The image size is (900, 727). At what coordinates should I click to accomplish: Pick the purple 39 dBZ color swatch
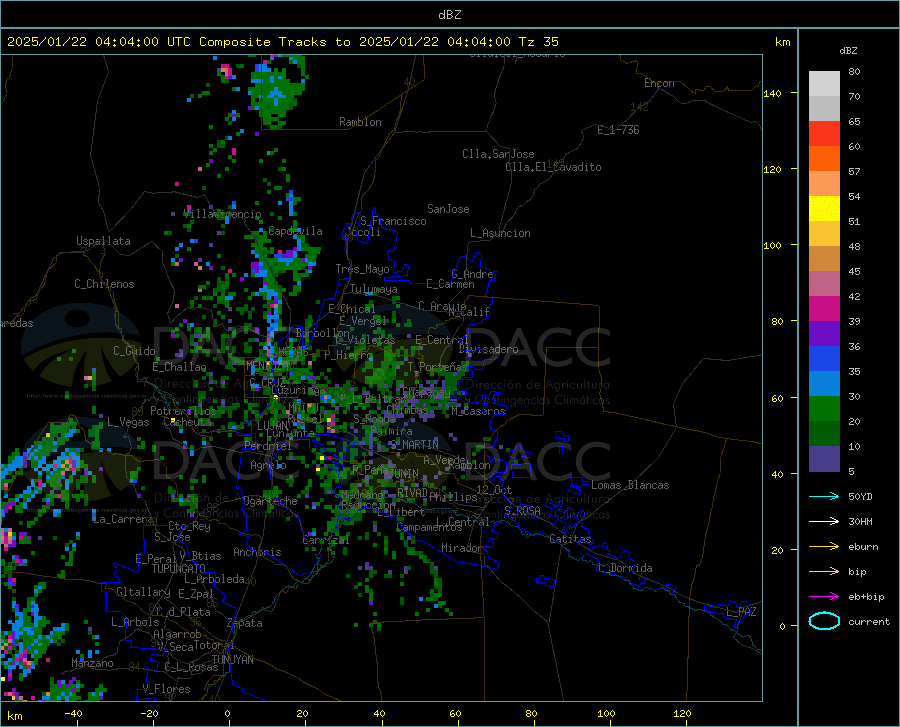pos(824,334)
